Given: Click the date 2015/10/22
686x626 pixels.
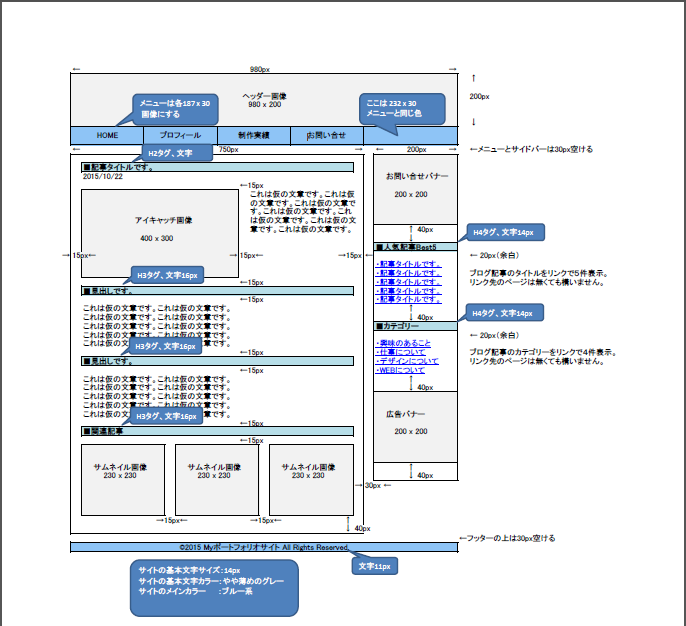Looking at the screenshot, I should (103, 177).
